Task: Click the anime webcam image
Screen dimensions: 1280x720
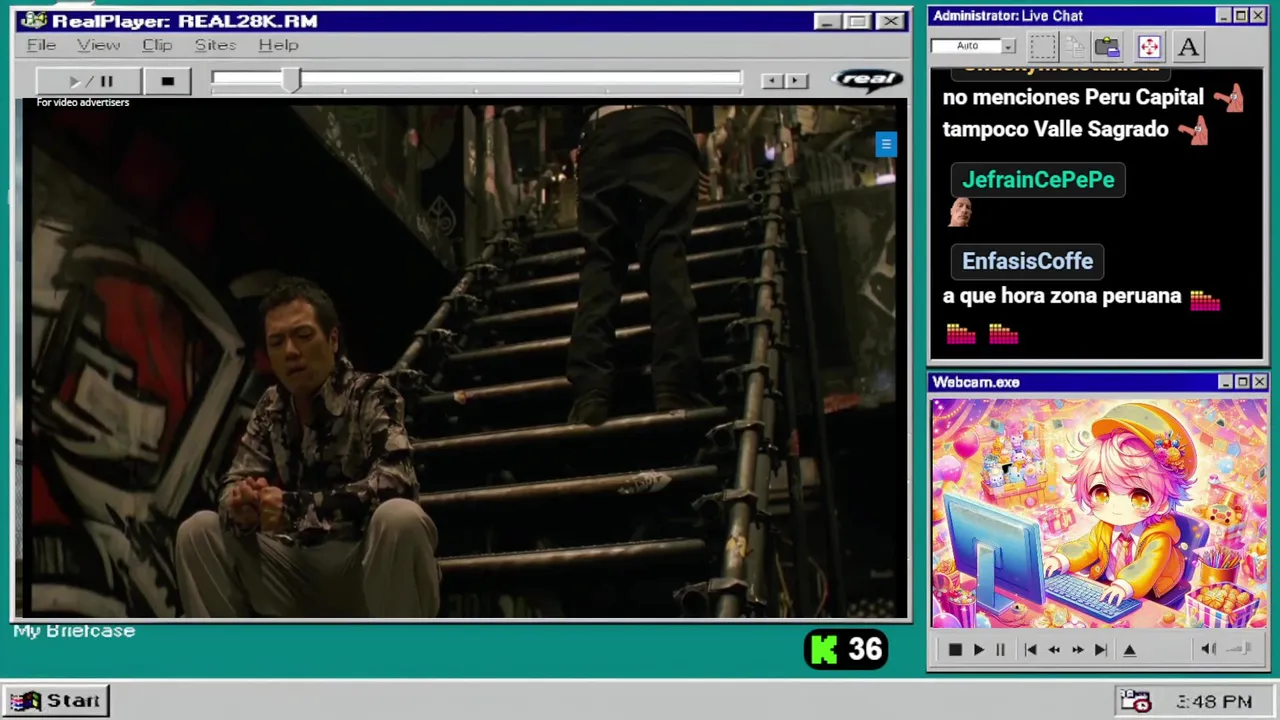Action: [x=1099, y=514]
